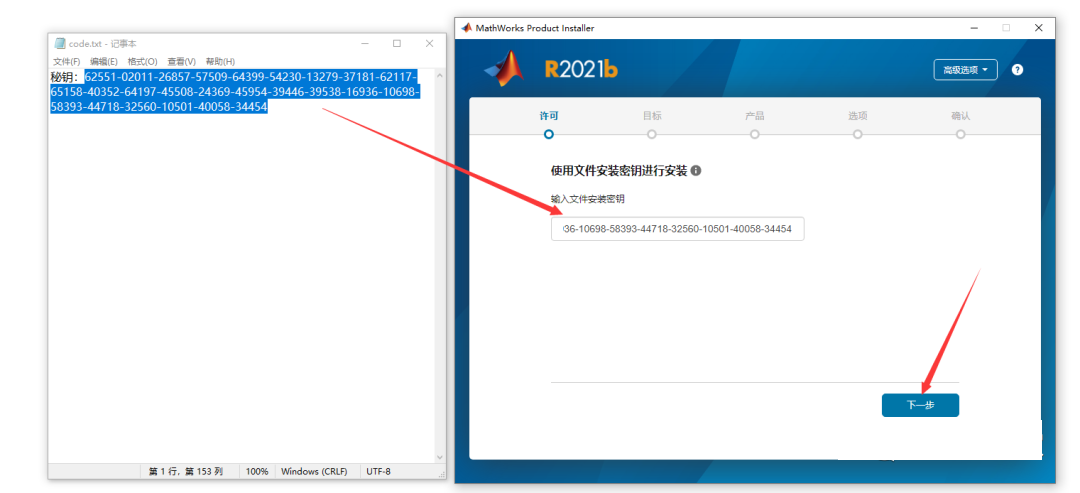Click the info icon beside 使用文件安装密钥进行安装

696,171
